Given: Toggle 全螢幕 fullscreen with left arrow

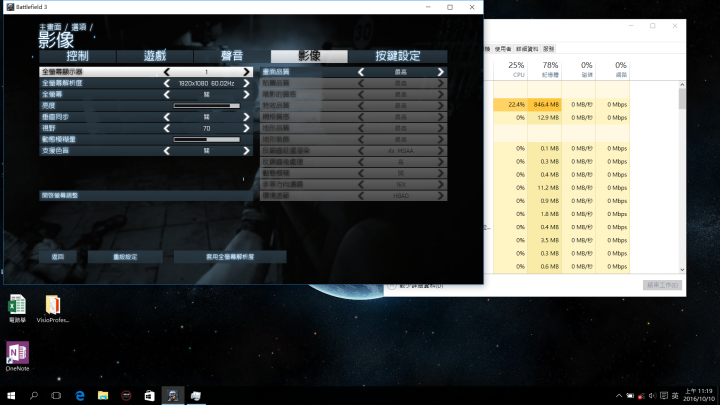Looking at the screenshot, I should 167,95.
